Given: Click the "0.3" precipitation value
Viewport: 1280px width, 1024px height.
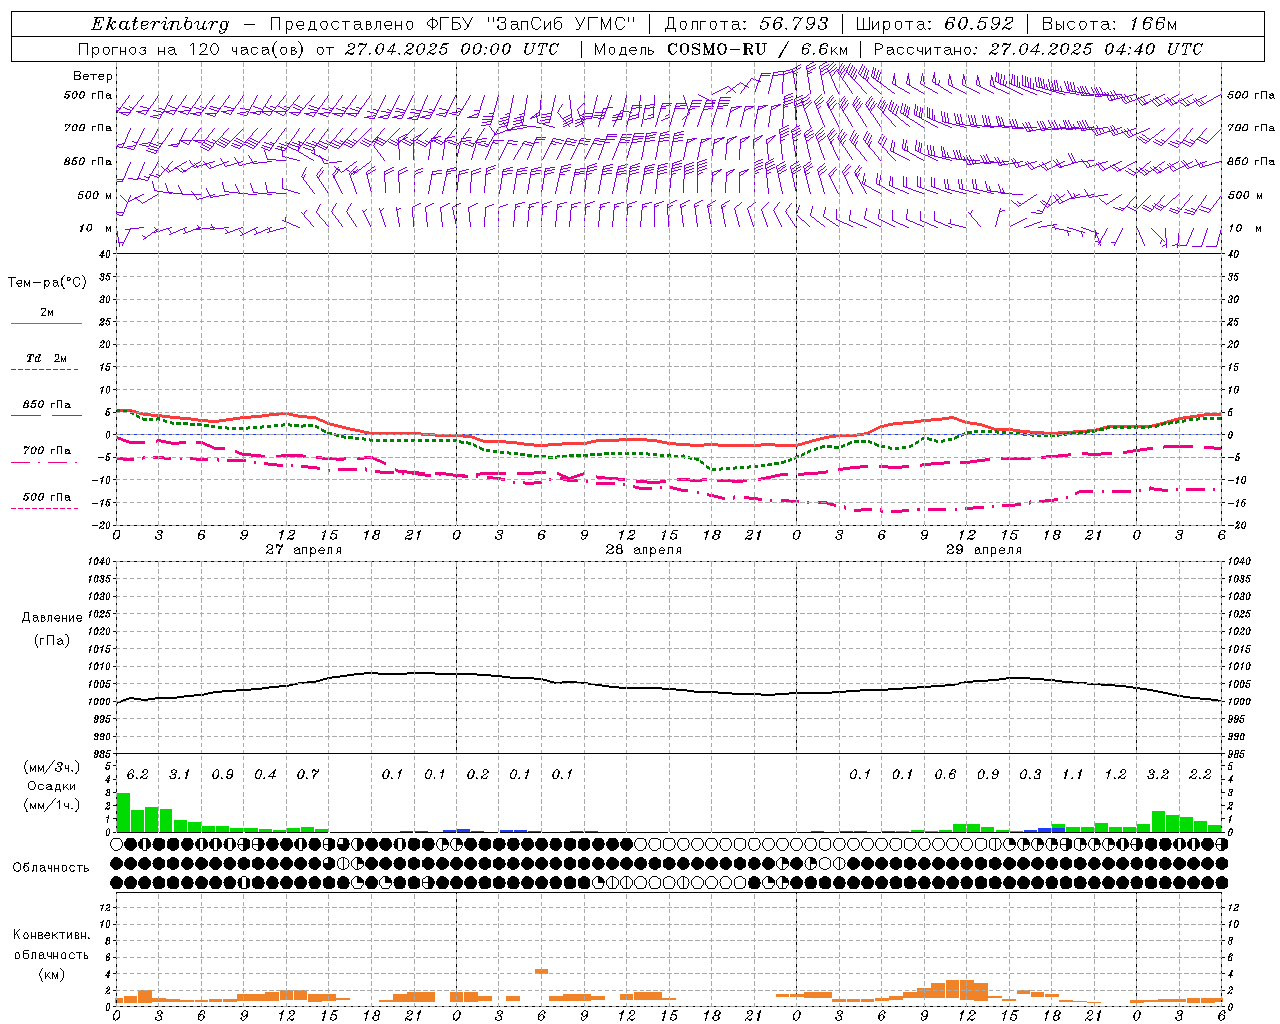Looking at the screenshot, I should coord(1030,775).
